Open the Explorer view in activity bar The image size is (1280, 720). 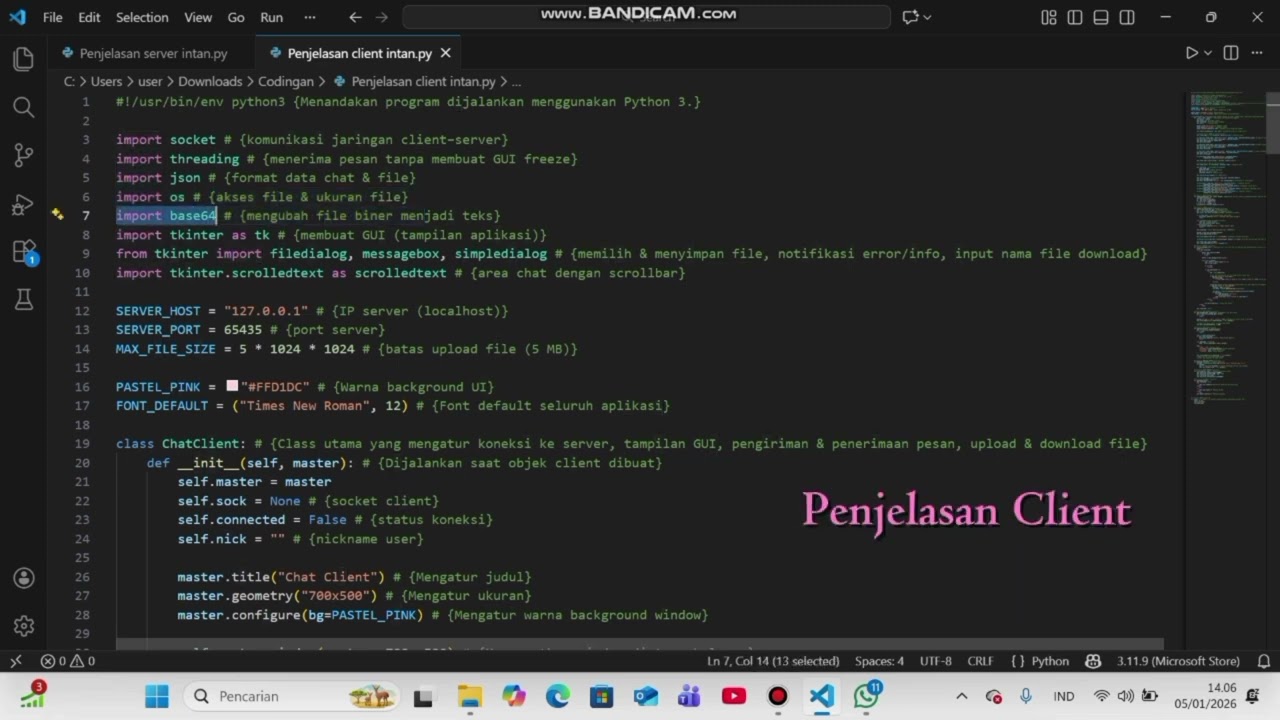point(23,59)
